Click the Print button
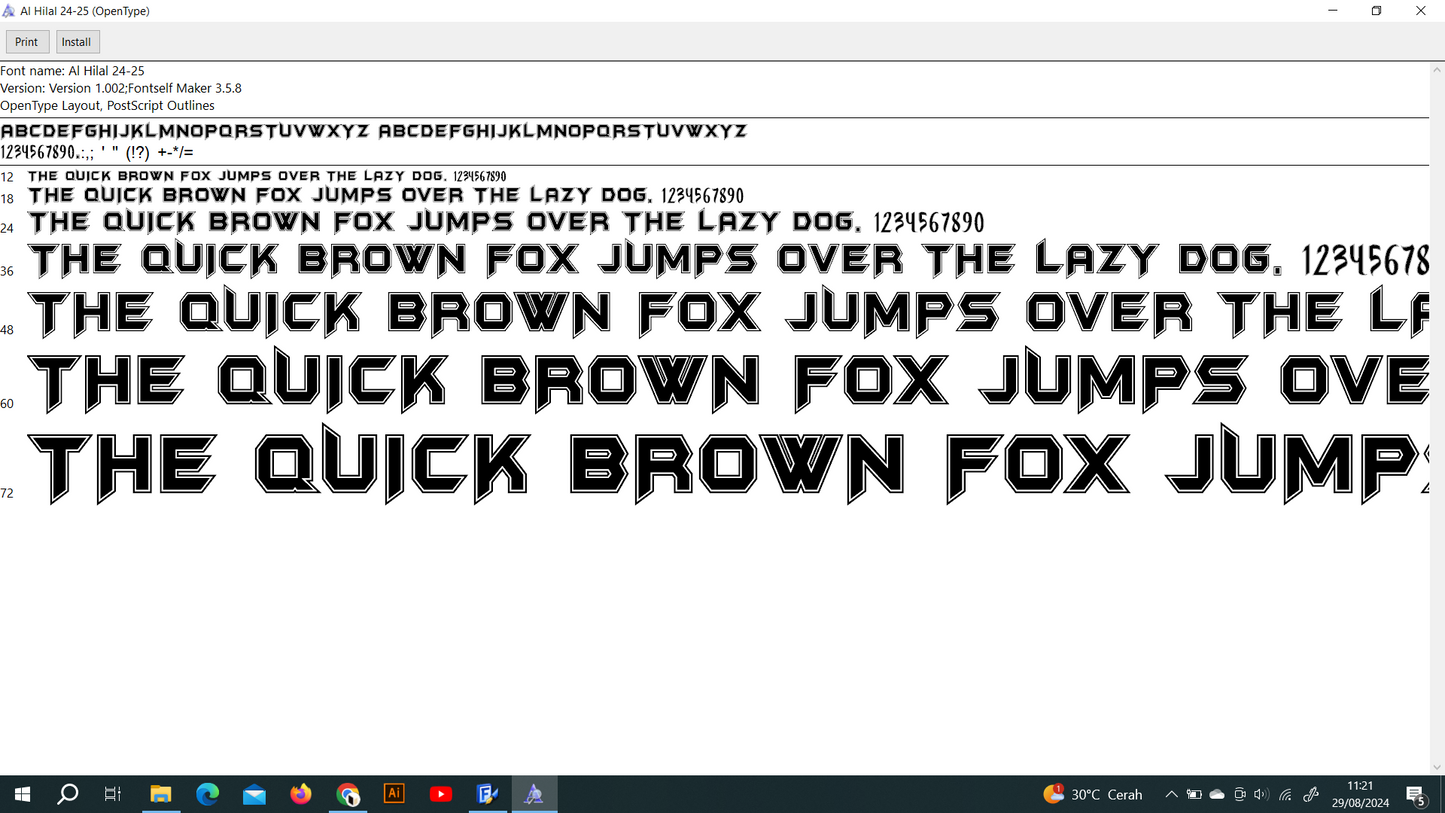 27,42
